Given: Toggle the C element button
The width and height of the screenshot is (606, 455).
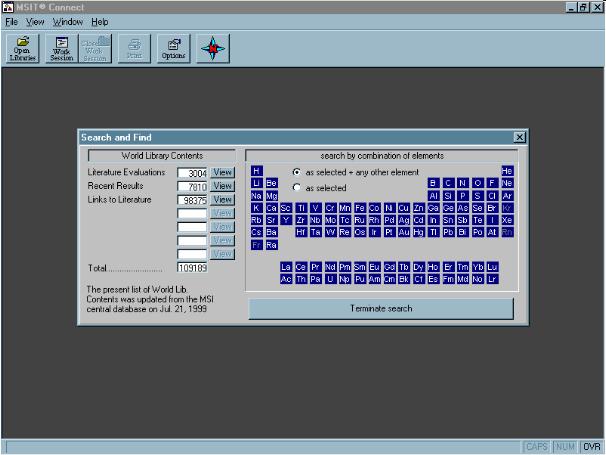Looking at the screenshot, I should click(448, 183).
